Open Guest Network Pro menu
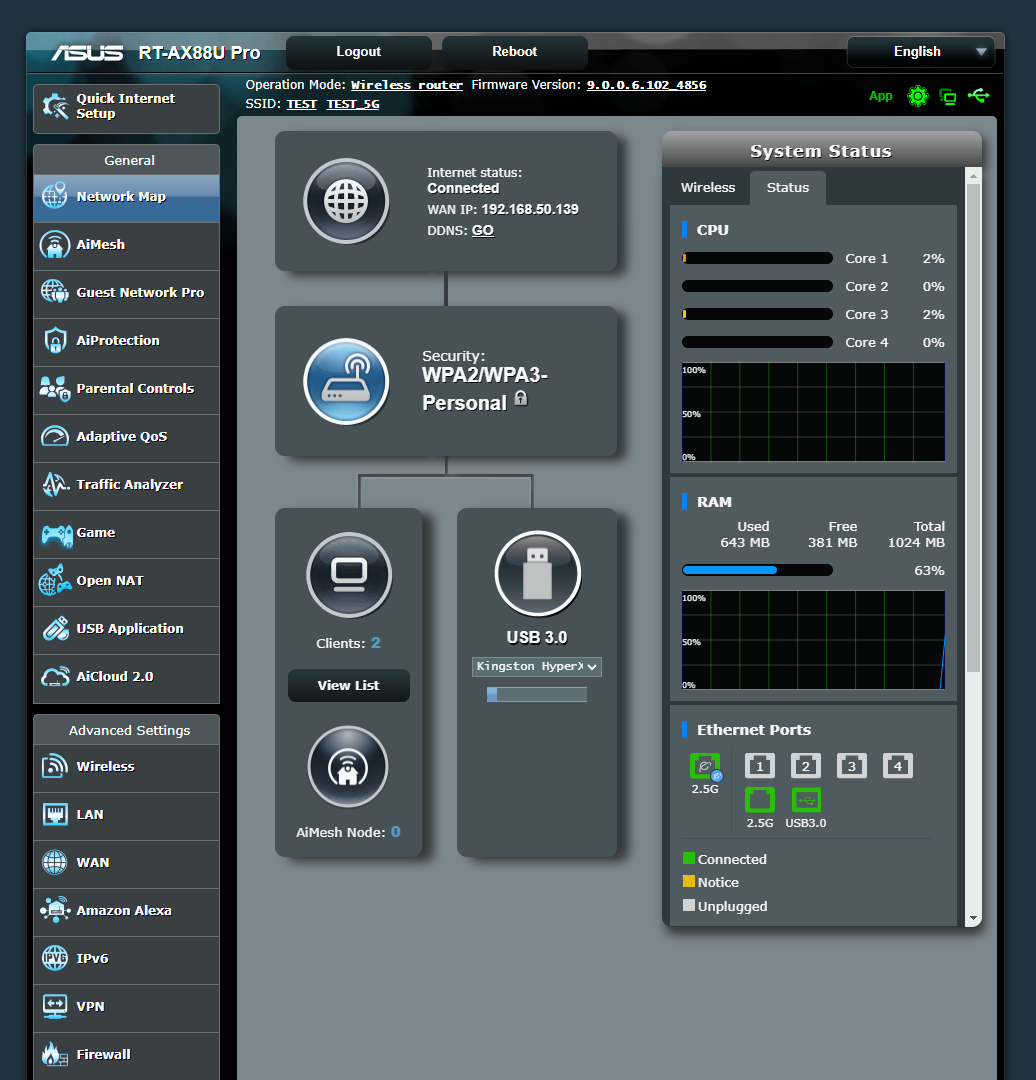 [x=126, y=293]
